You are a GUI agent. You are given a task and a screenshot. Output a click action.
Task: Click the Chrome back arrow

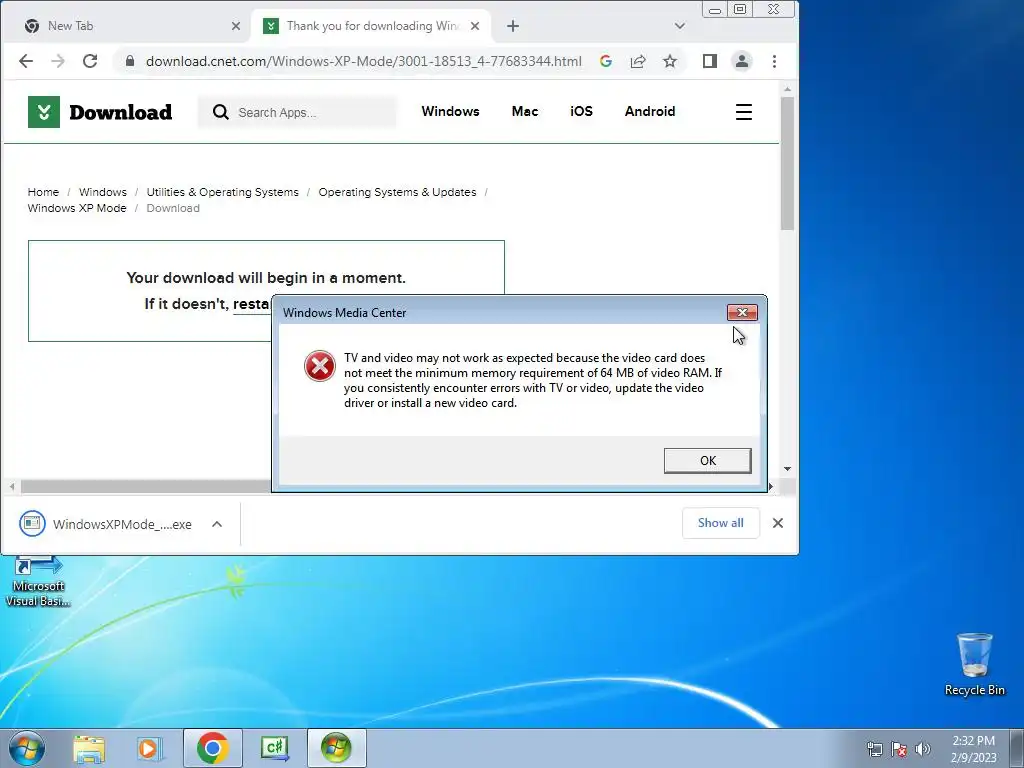(25, 61)
